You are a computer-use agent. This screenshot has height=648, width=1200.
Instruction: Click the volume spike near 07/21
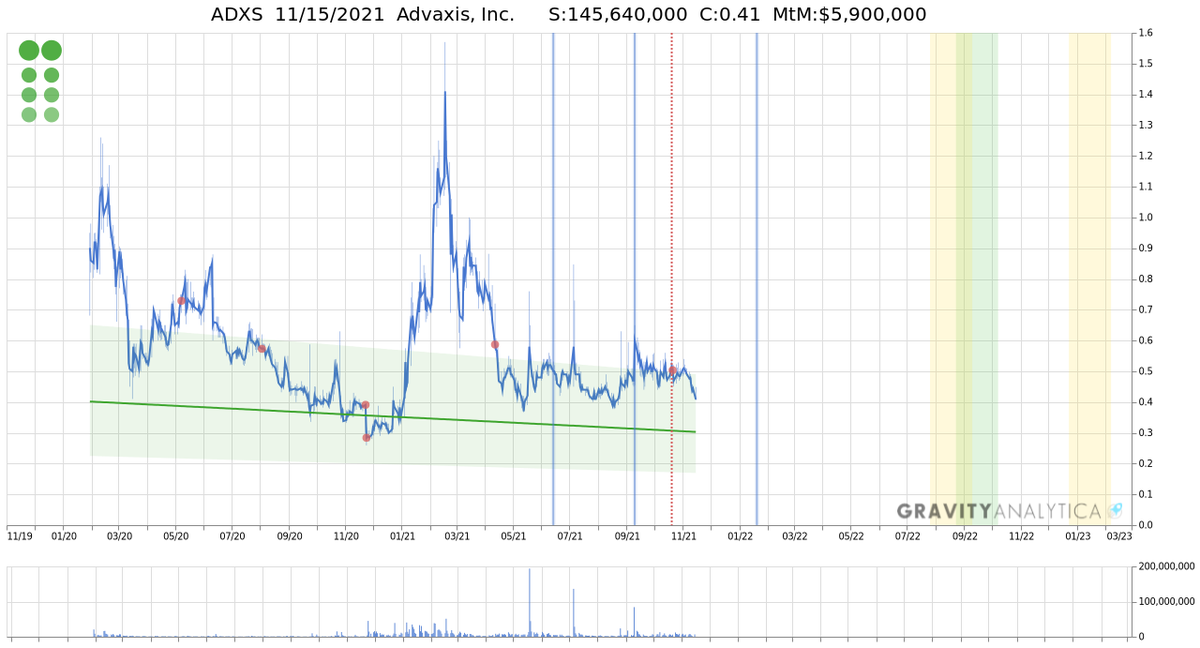pyautogui.click(x=574, y=612)
